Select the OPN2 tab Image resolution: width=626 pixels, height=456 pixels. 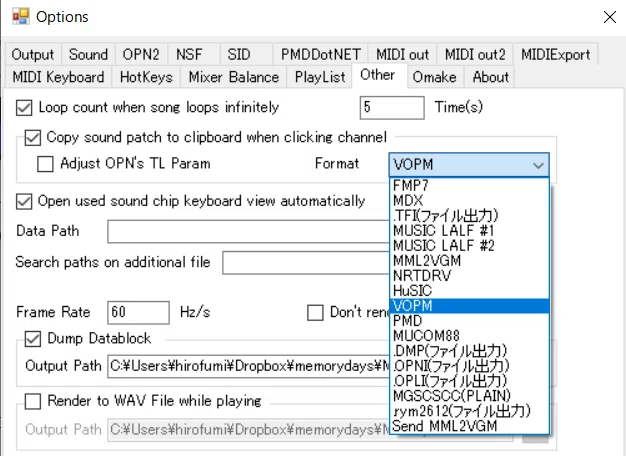pos(141,54)
